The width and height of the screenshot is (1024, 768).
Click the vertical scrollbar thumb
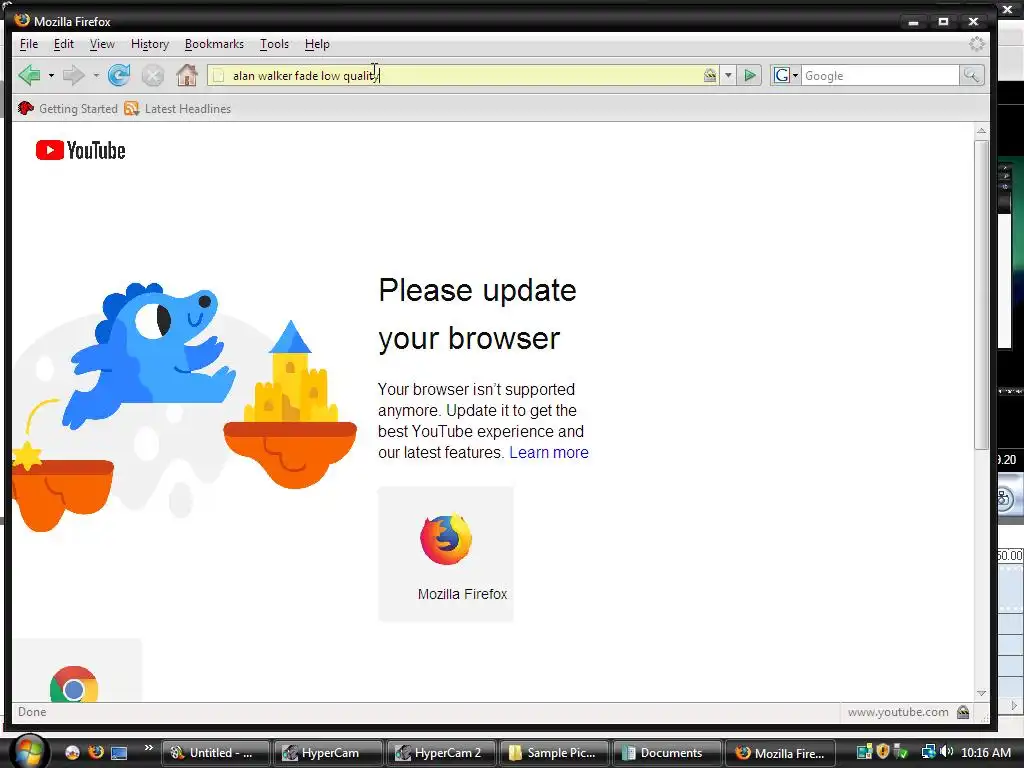(981, 294)
